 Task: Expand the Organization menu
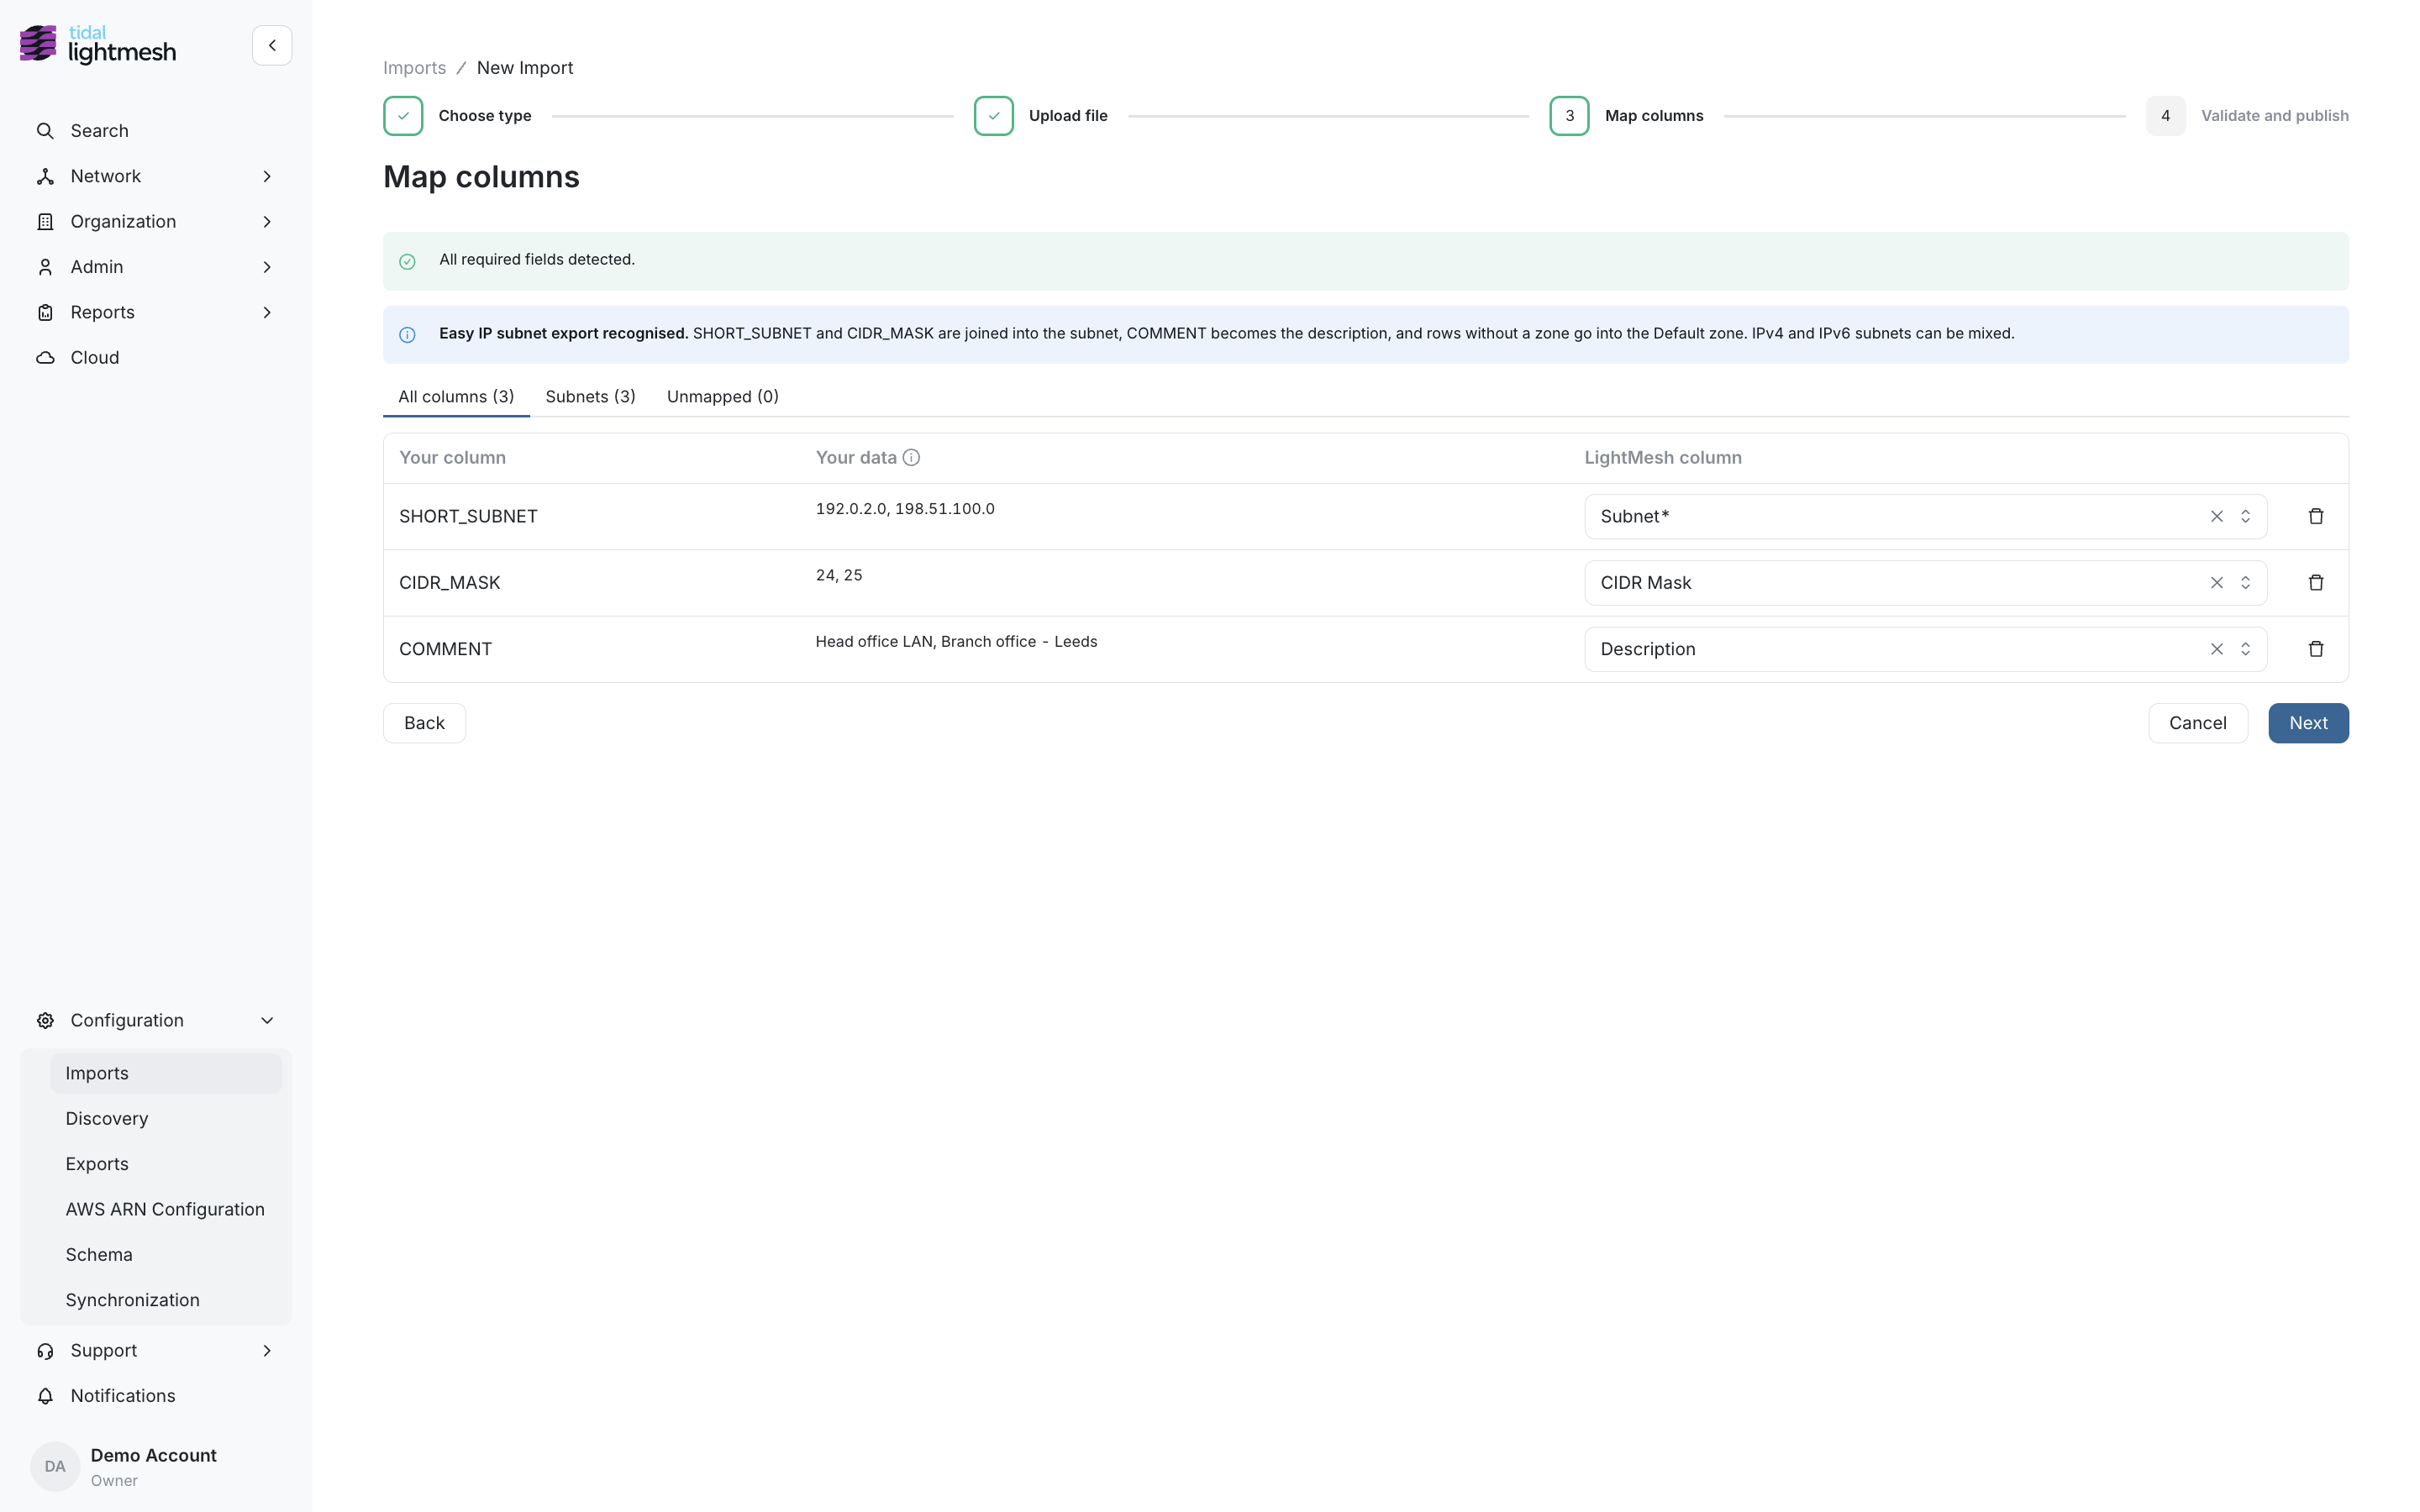tap(156, 222)
